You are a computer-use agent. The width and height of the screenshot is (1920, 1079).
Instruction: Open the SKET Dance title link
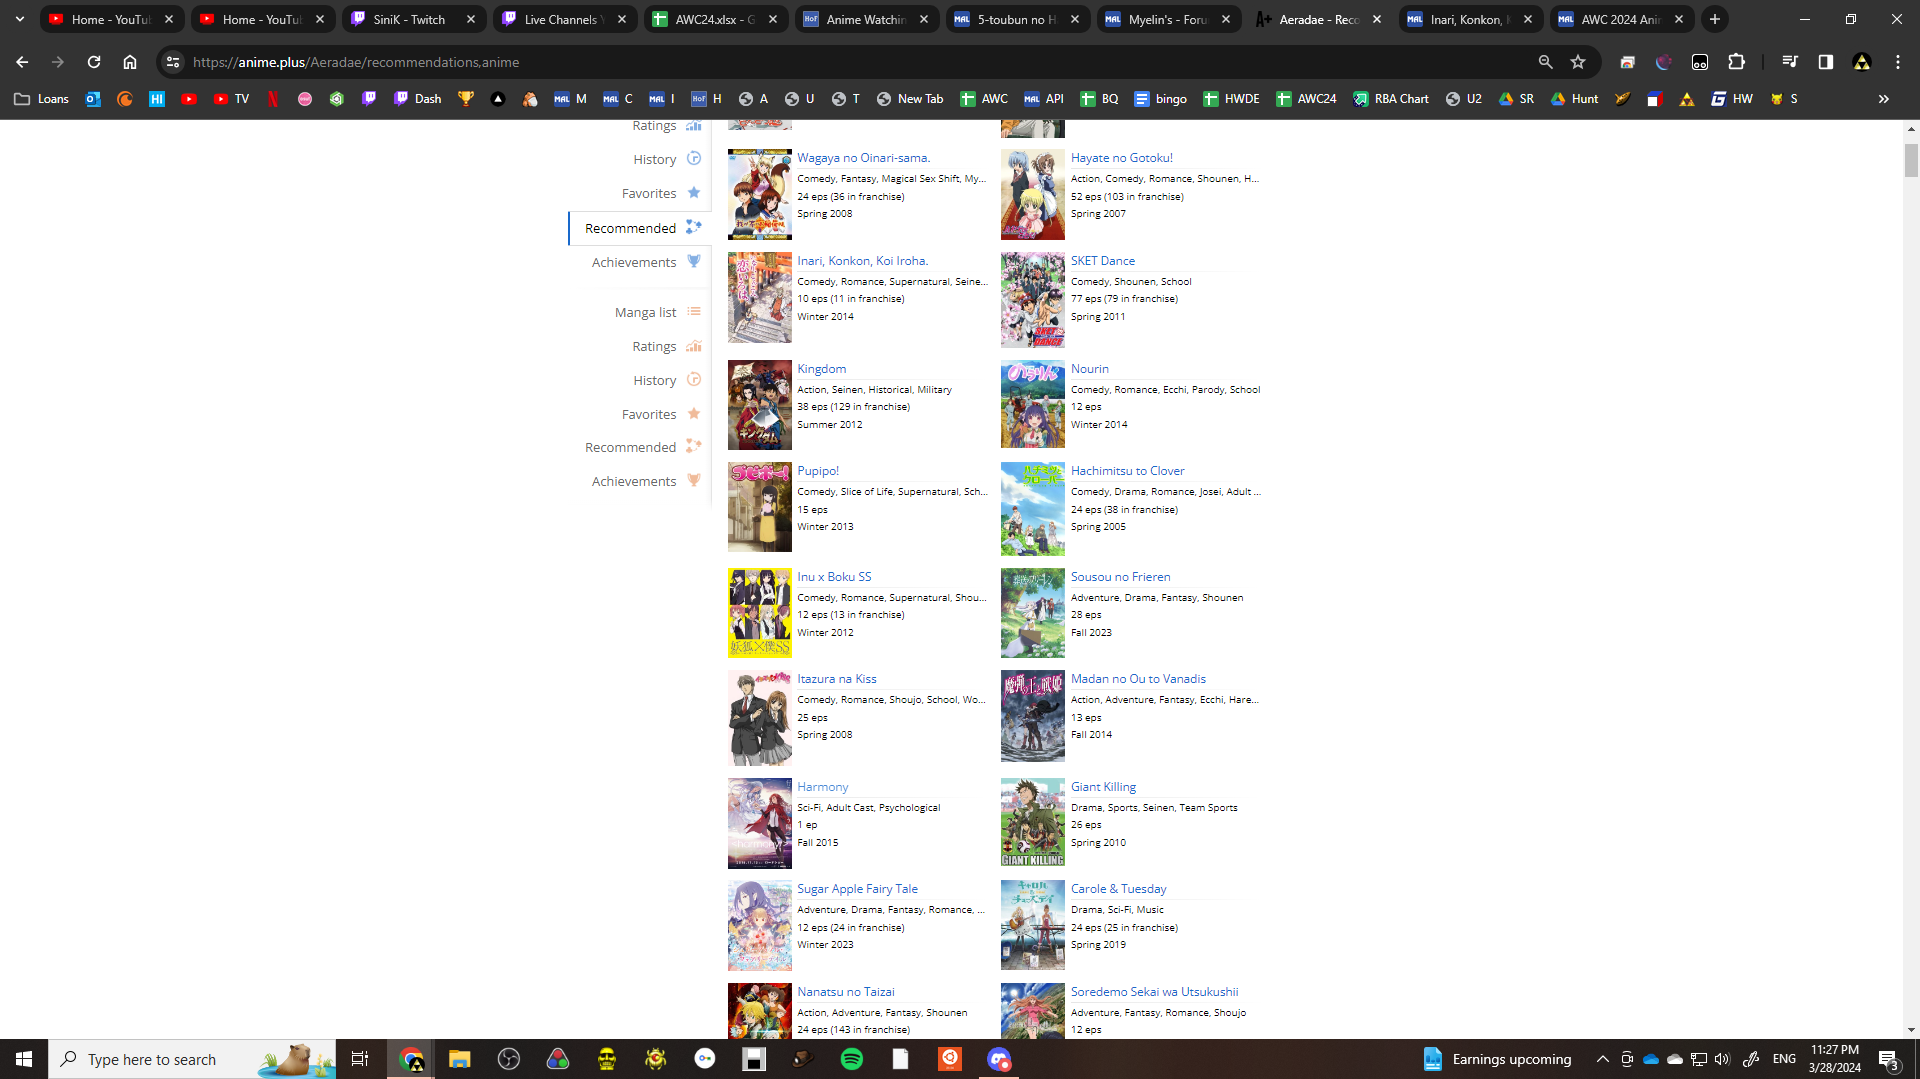(x=1102, y=261)
